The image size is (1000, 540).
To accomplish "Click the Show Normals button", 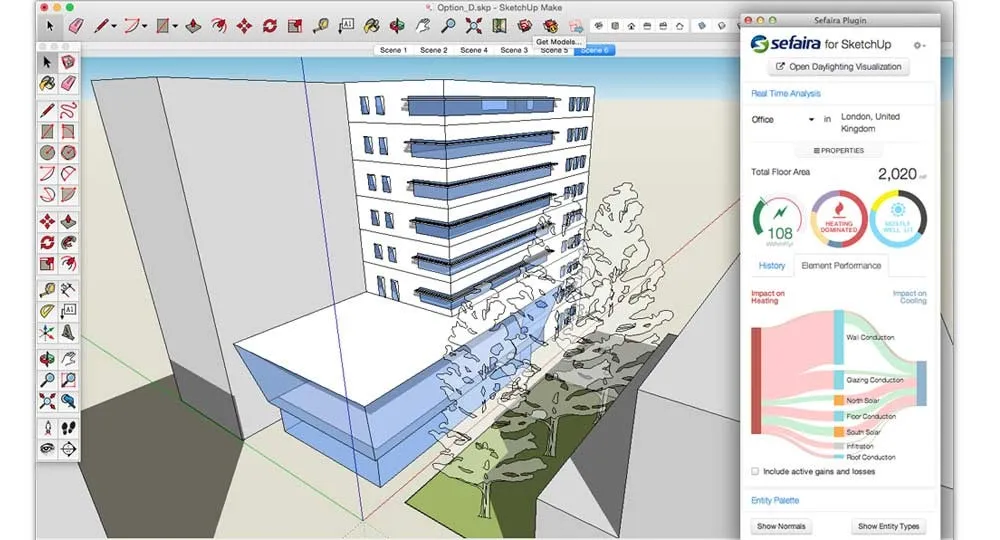I will [x=781, y=526].
